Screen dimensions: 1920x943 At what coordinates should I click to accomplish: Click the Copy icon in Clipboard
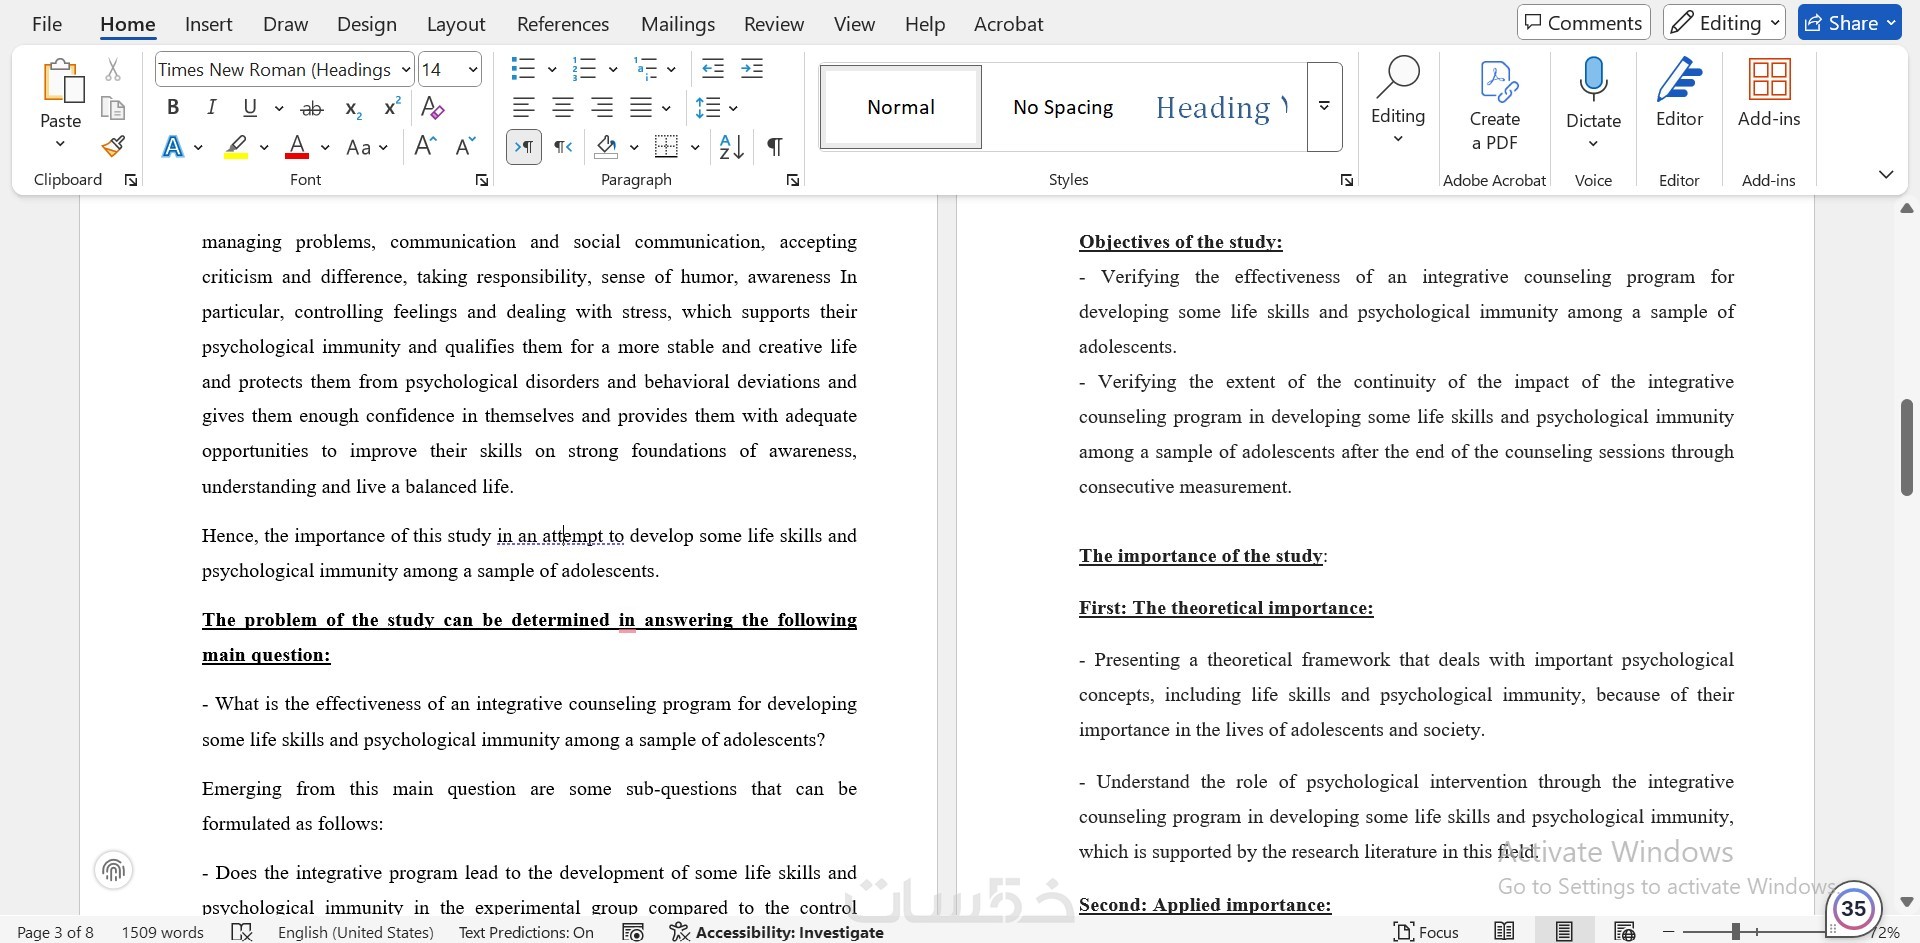click(x=113, y=108)
